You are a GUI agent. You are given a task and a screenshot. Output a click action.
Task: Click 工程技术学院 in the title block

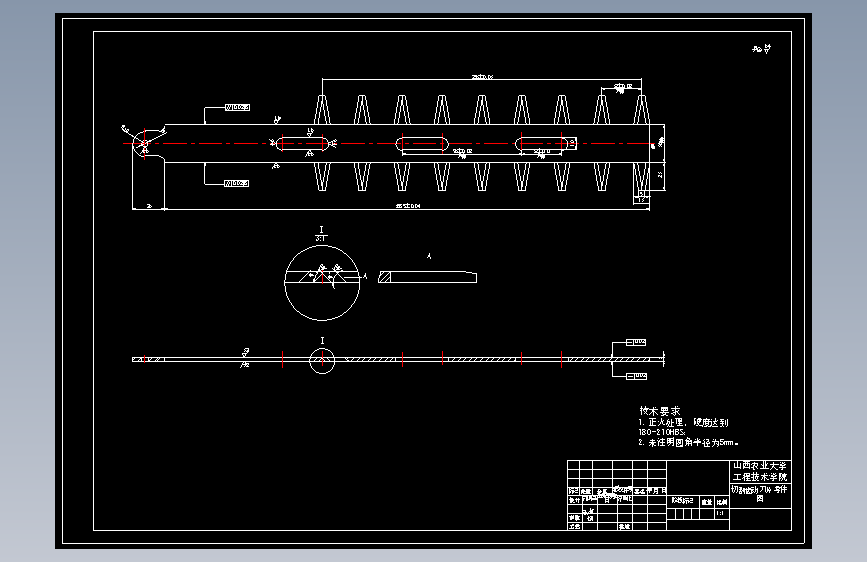(760, 477)
